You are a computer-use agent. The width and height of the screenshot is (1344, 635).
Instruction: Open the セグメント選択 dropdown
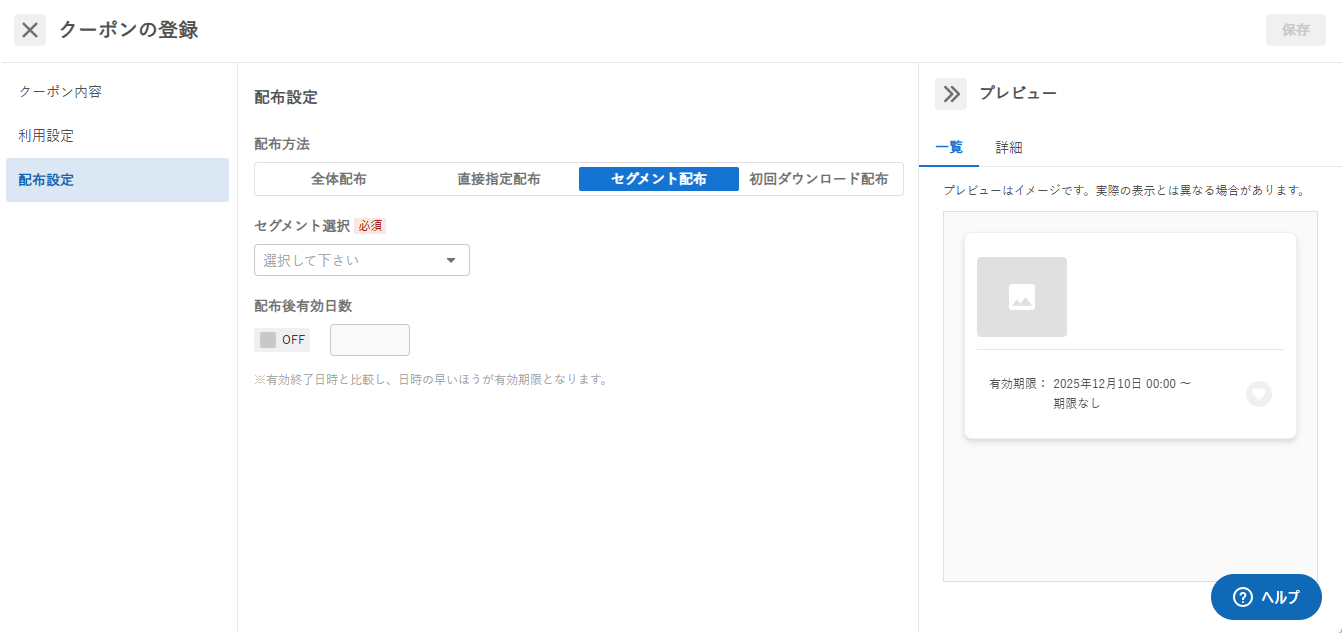pyautogui.click(x=362, y=260)
